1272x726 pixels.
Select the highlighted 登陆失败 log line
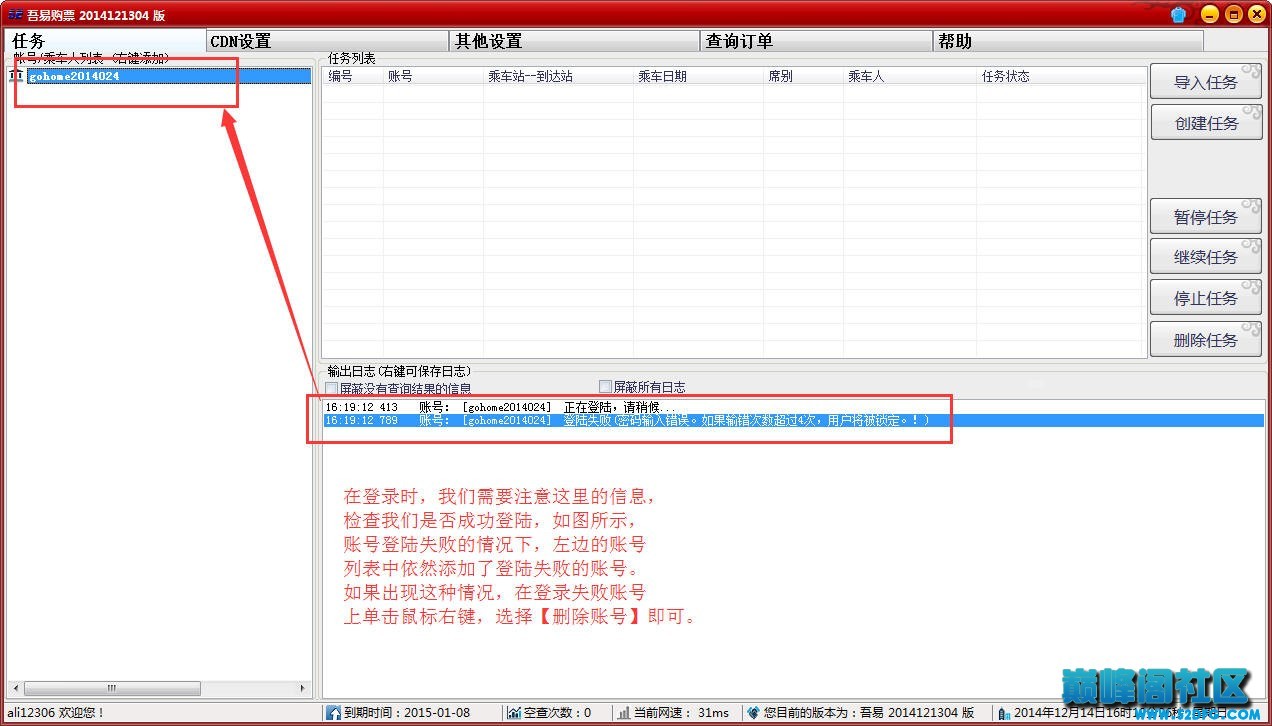coord(794,421)
